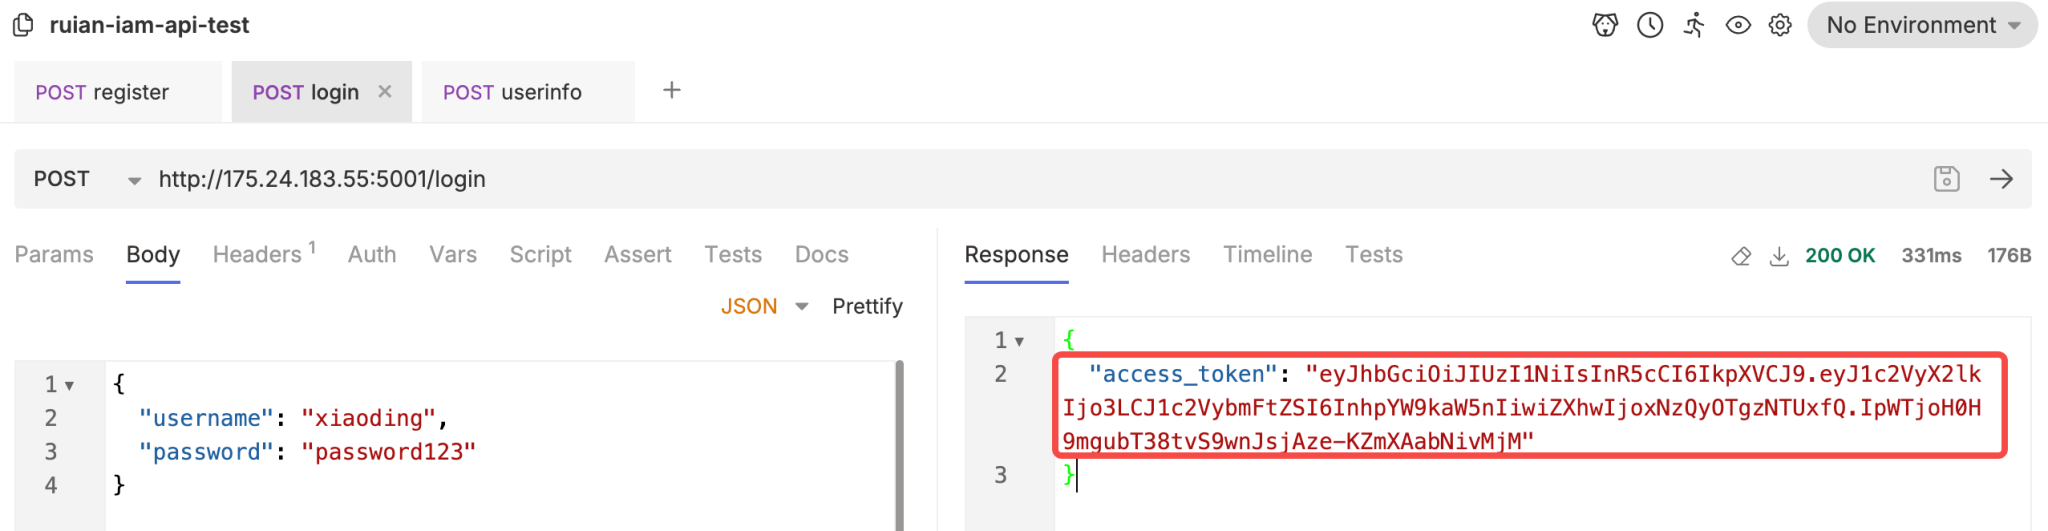The height and width of the screenshot is (531, 2048).
Task: Open collection settings gear icon
Action: pos(1780,25)
